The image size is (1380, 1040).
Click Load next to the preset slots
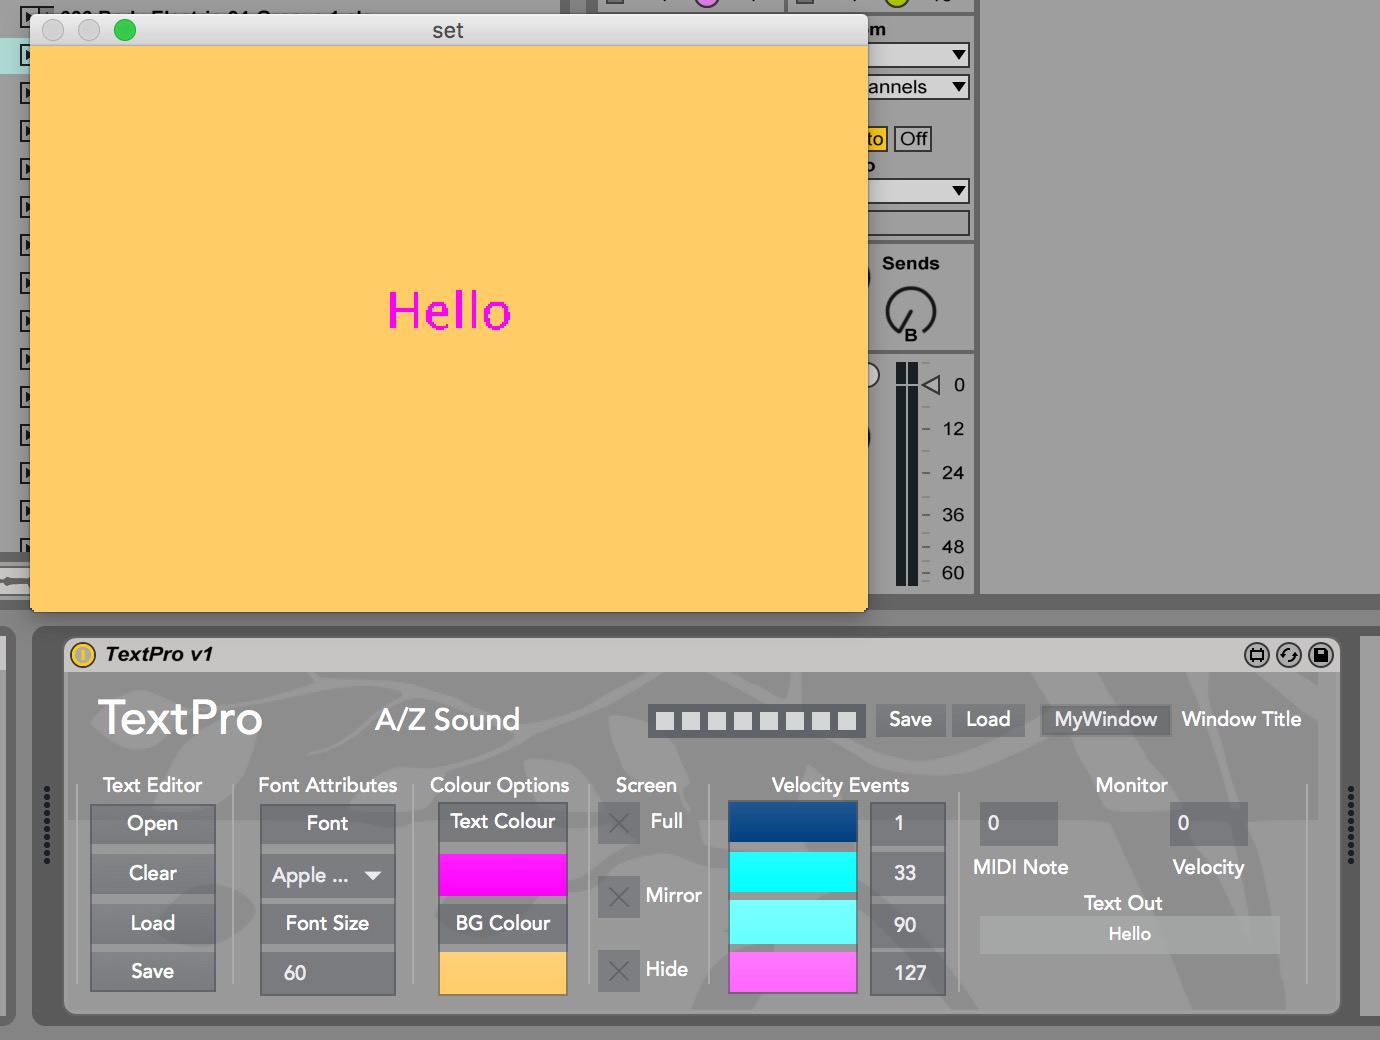987,720
